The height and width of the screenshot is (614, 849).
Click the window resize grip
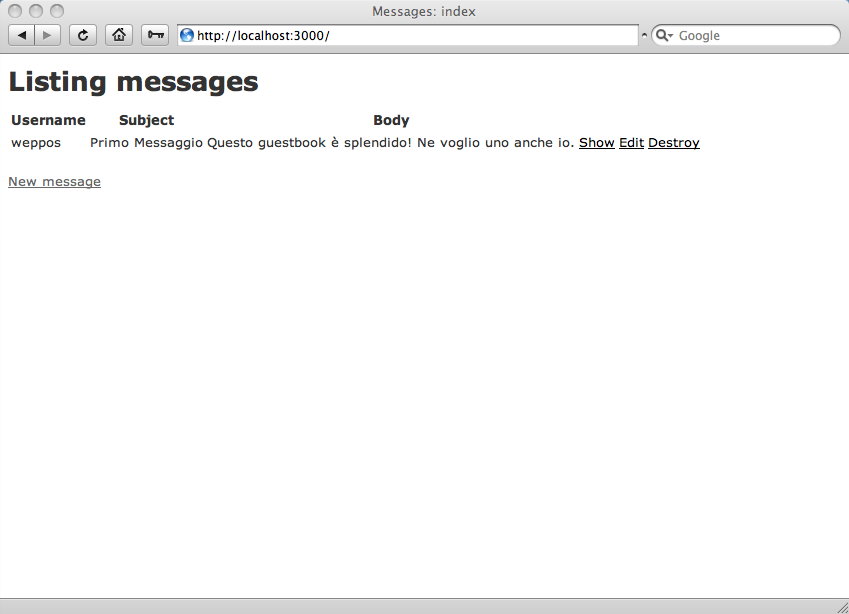[842, 607]
